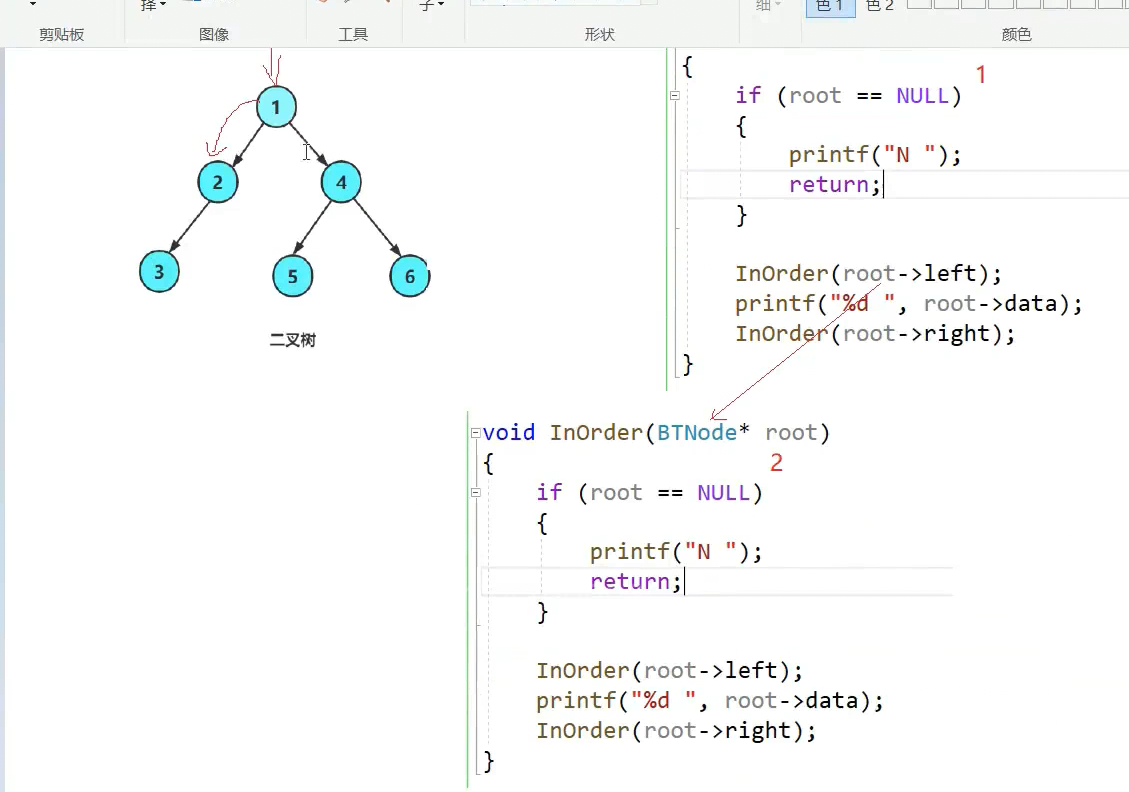Click tree node 3 on the canvas

click(x=159, y=271)
